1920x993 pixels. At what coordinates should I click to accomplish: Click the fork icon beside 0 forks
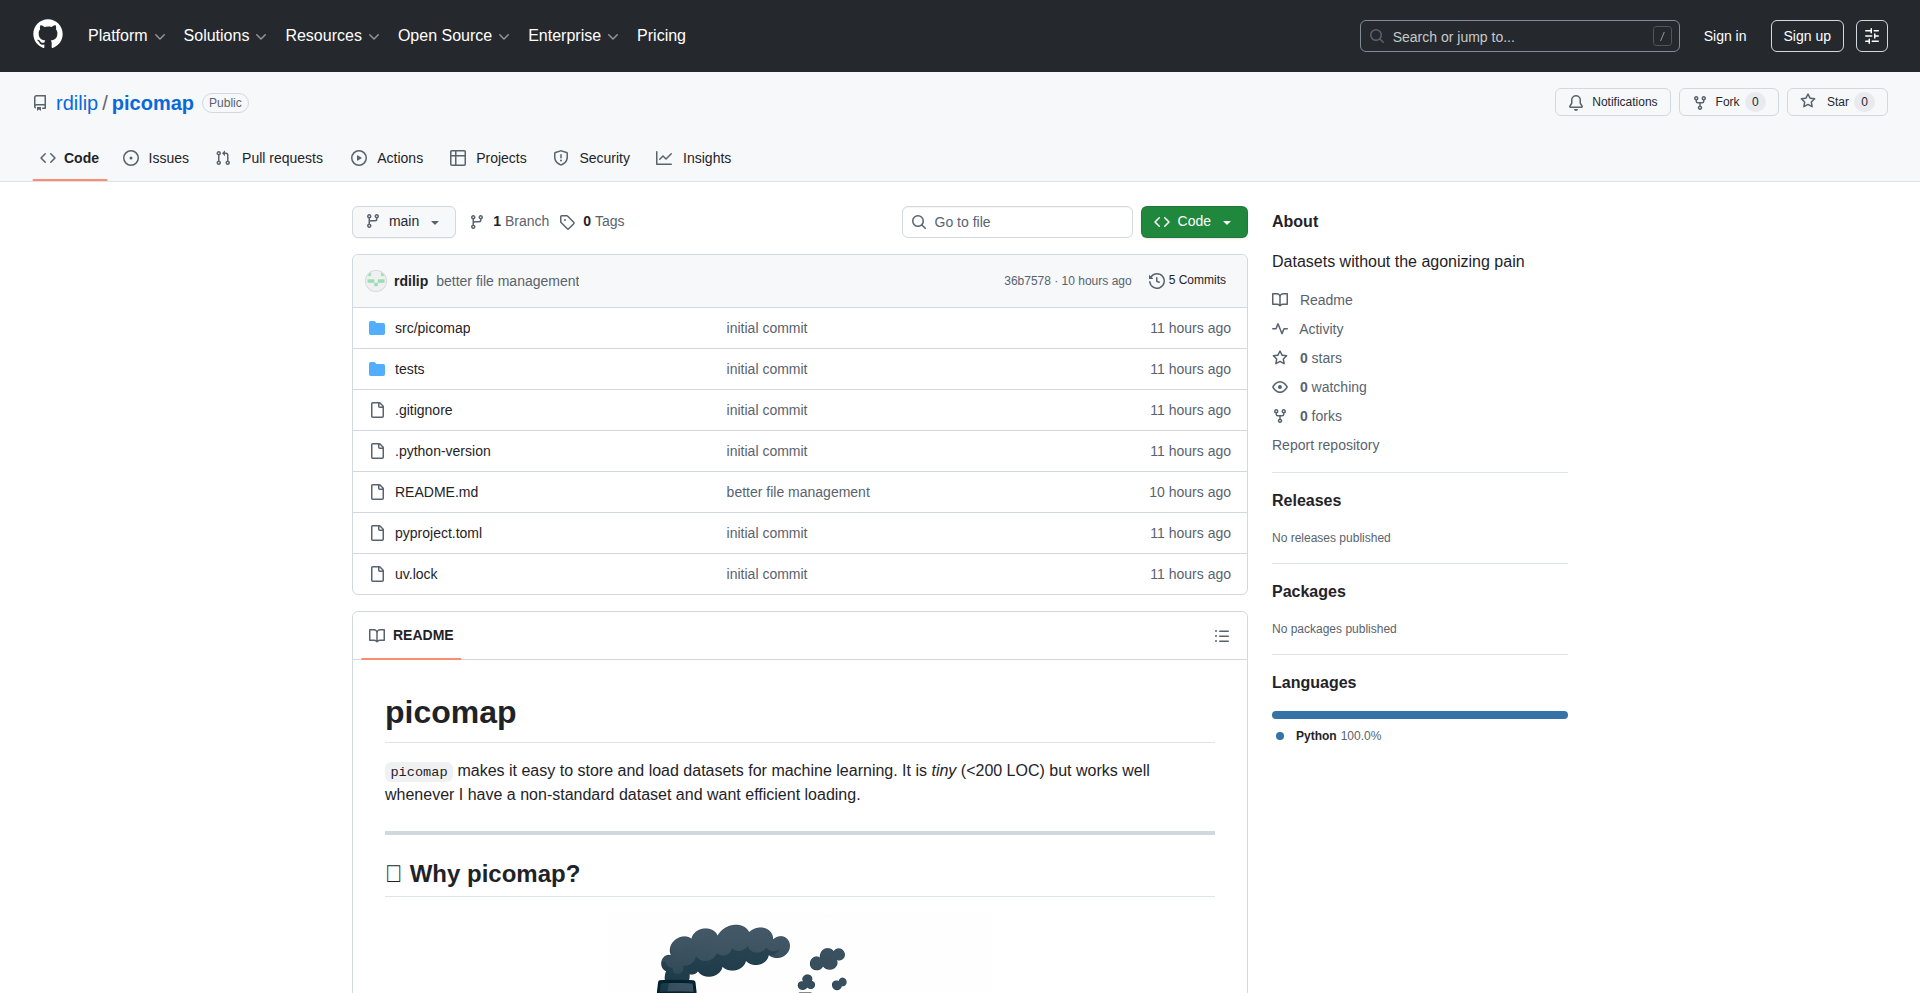point(1280,416)
